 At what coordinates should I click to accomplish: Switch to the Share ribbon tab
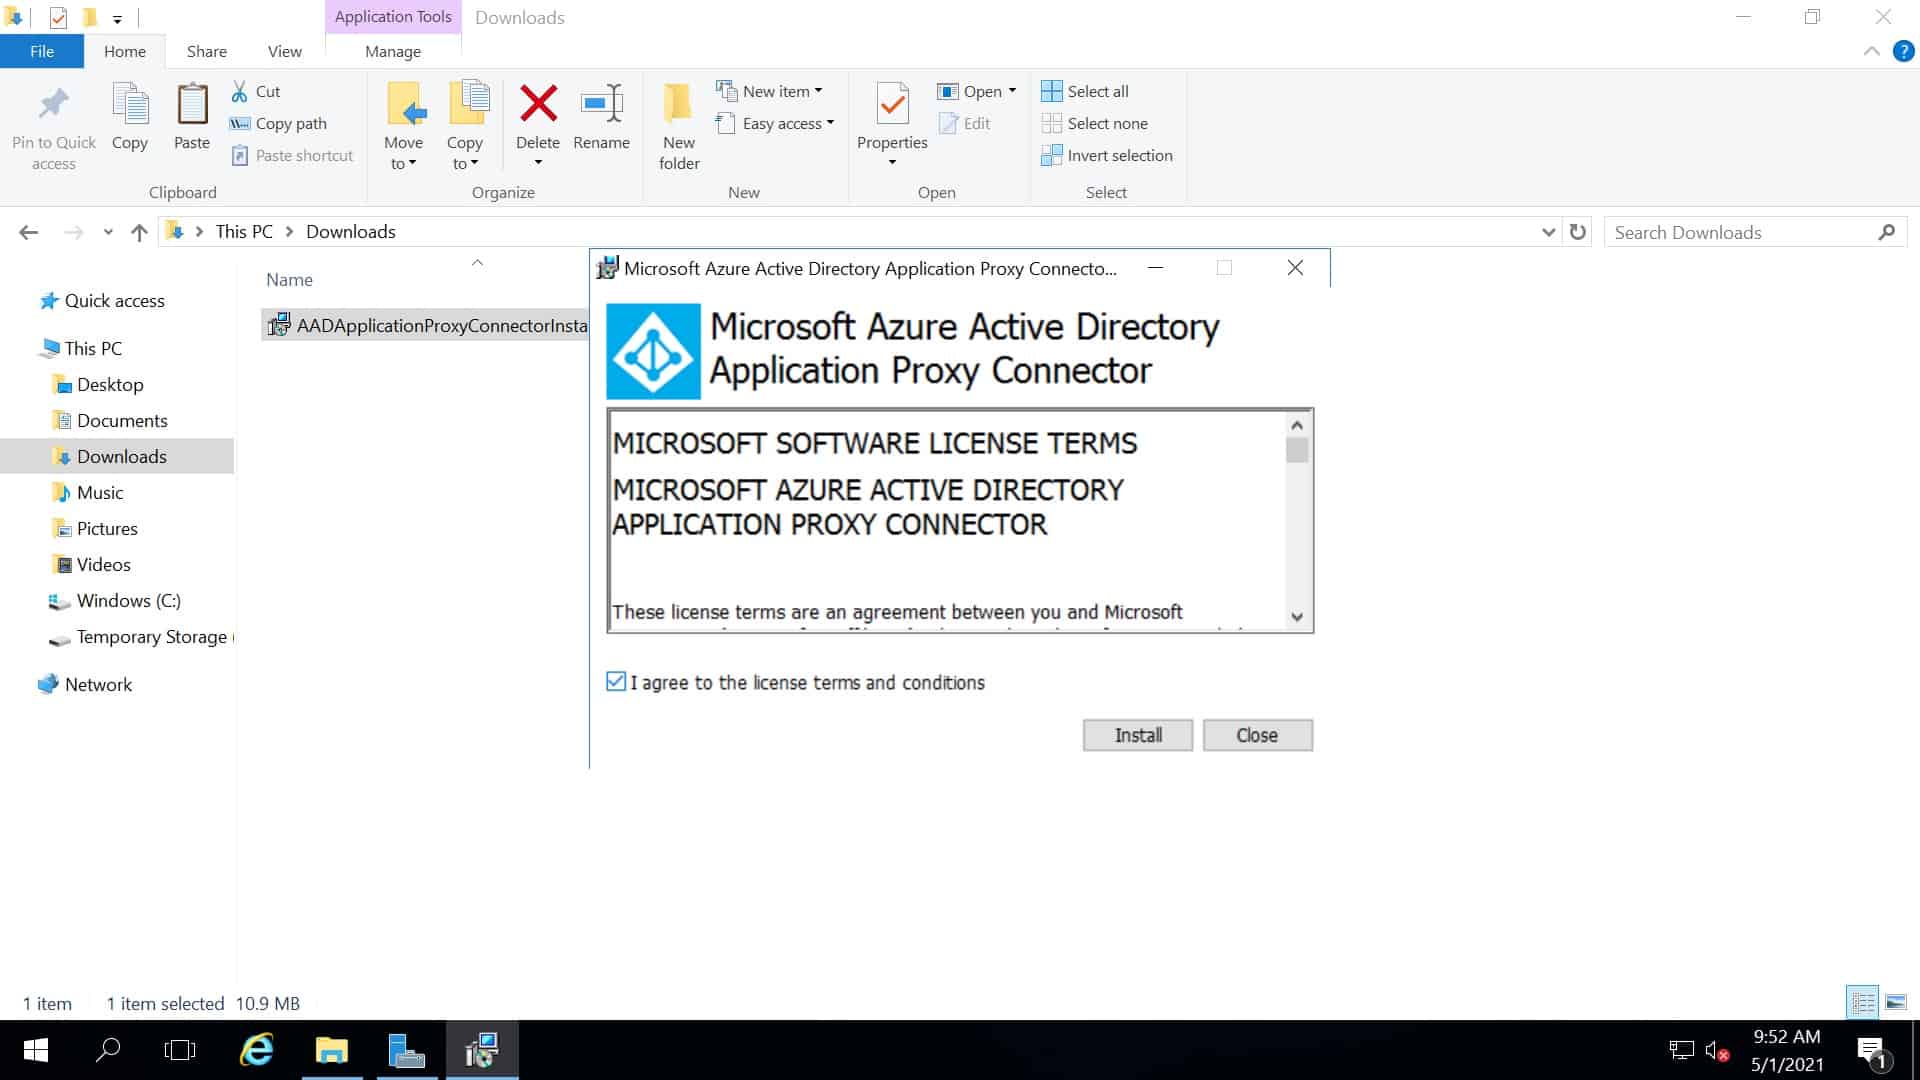coord(207,51)
